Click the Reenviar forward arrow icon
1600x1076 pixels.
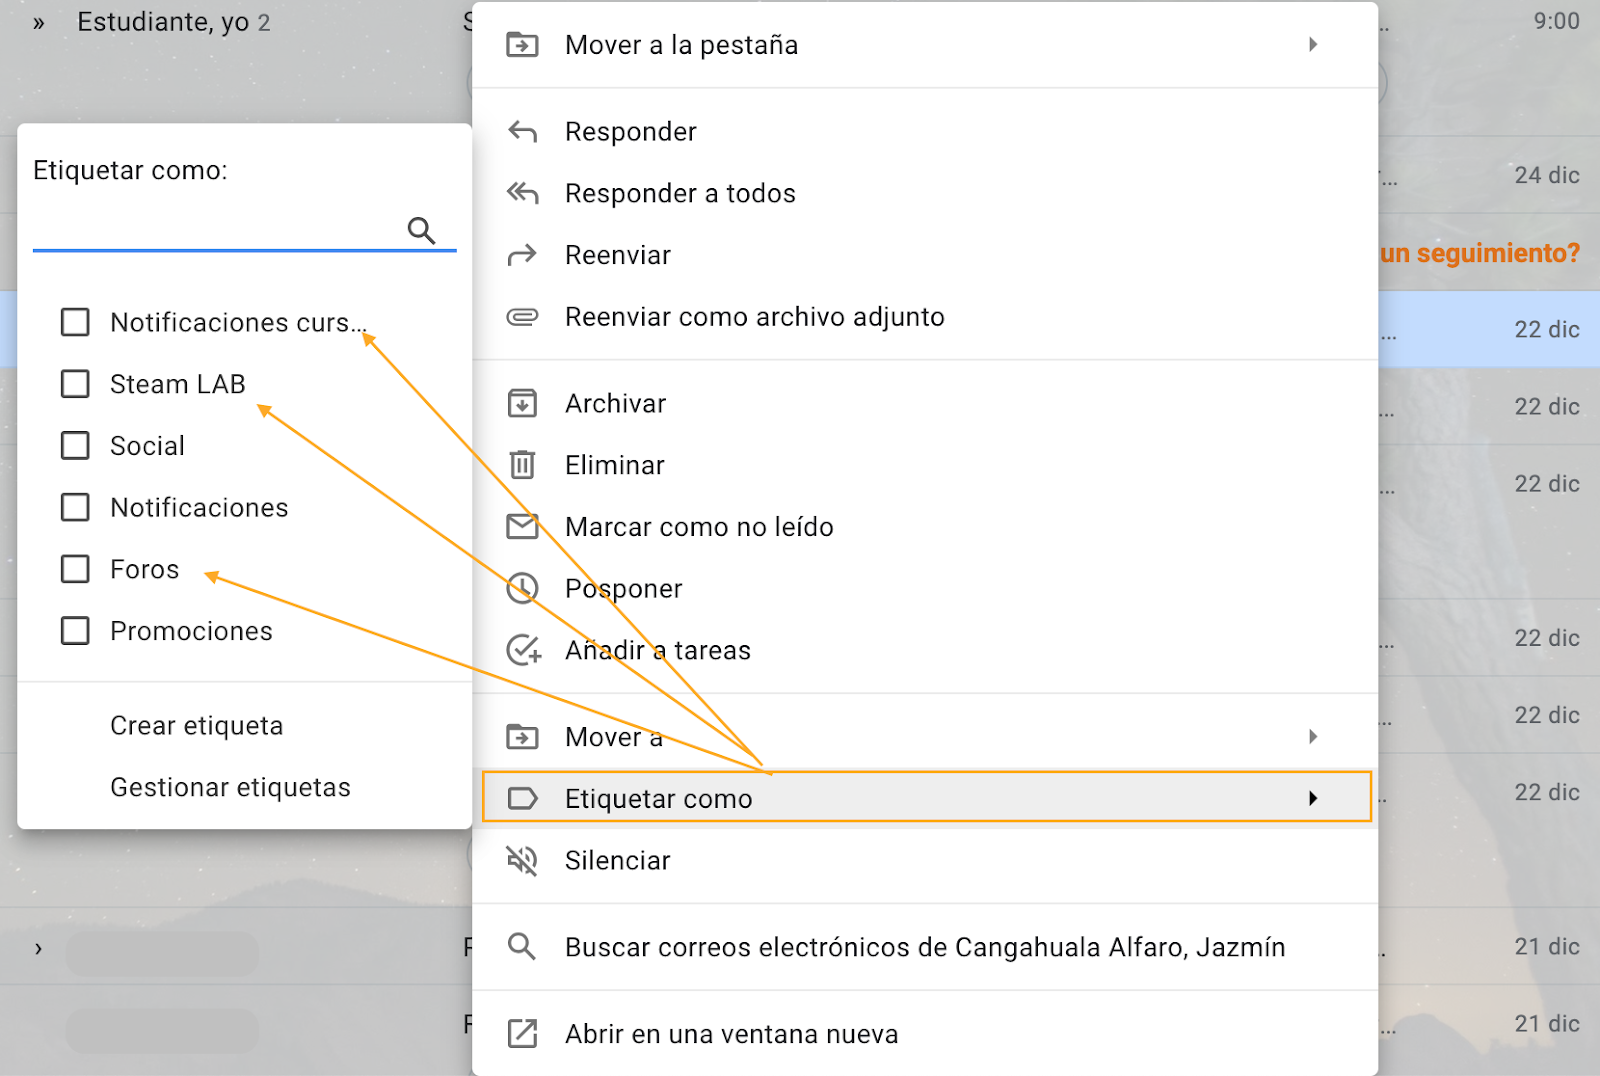pyautogui.click(x=522, y=255)
